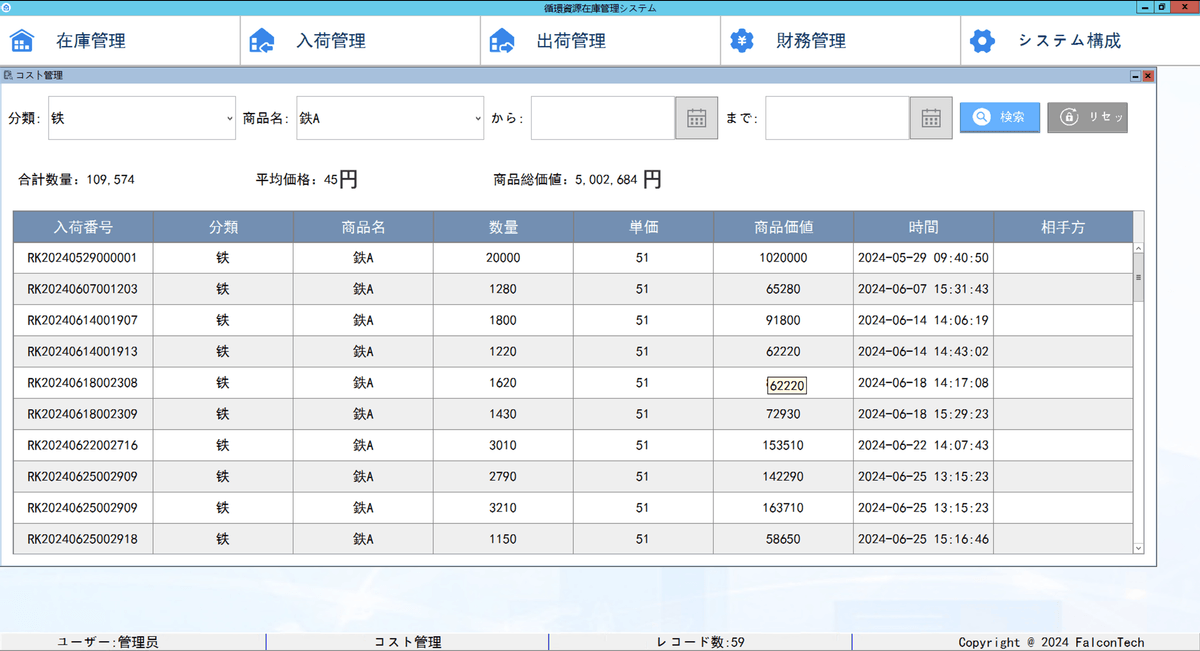Select row with 入荷番号 RK20240622002716
Image resolution: width=1200 pixels, height=651 pixels.
[x=82, y=445]
